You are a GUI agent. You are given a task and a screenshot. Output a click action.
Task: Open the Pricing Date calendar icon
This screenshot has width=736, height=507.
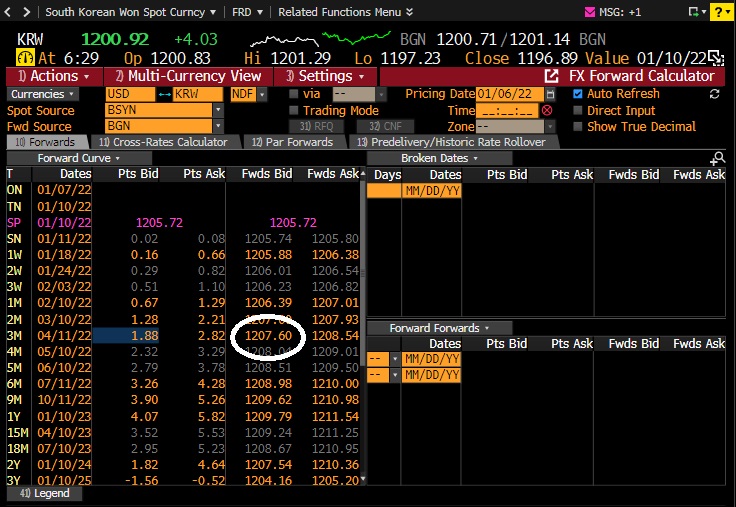point(550,94)
